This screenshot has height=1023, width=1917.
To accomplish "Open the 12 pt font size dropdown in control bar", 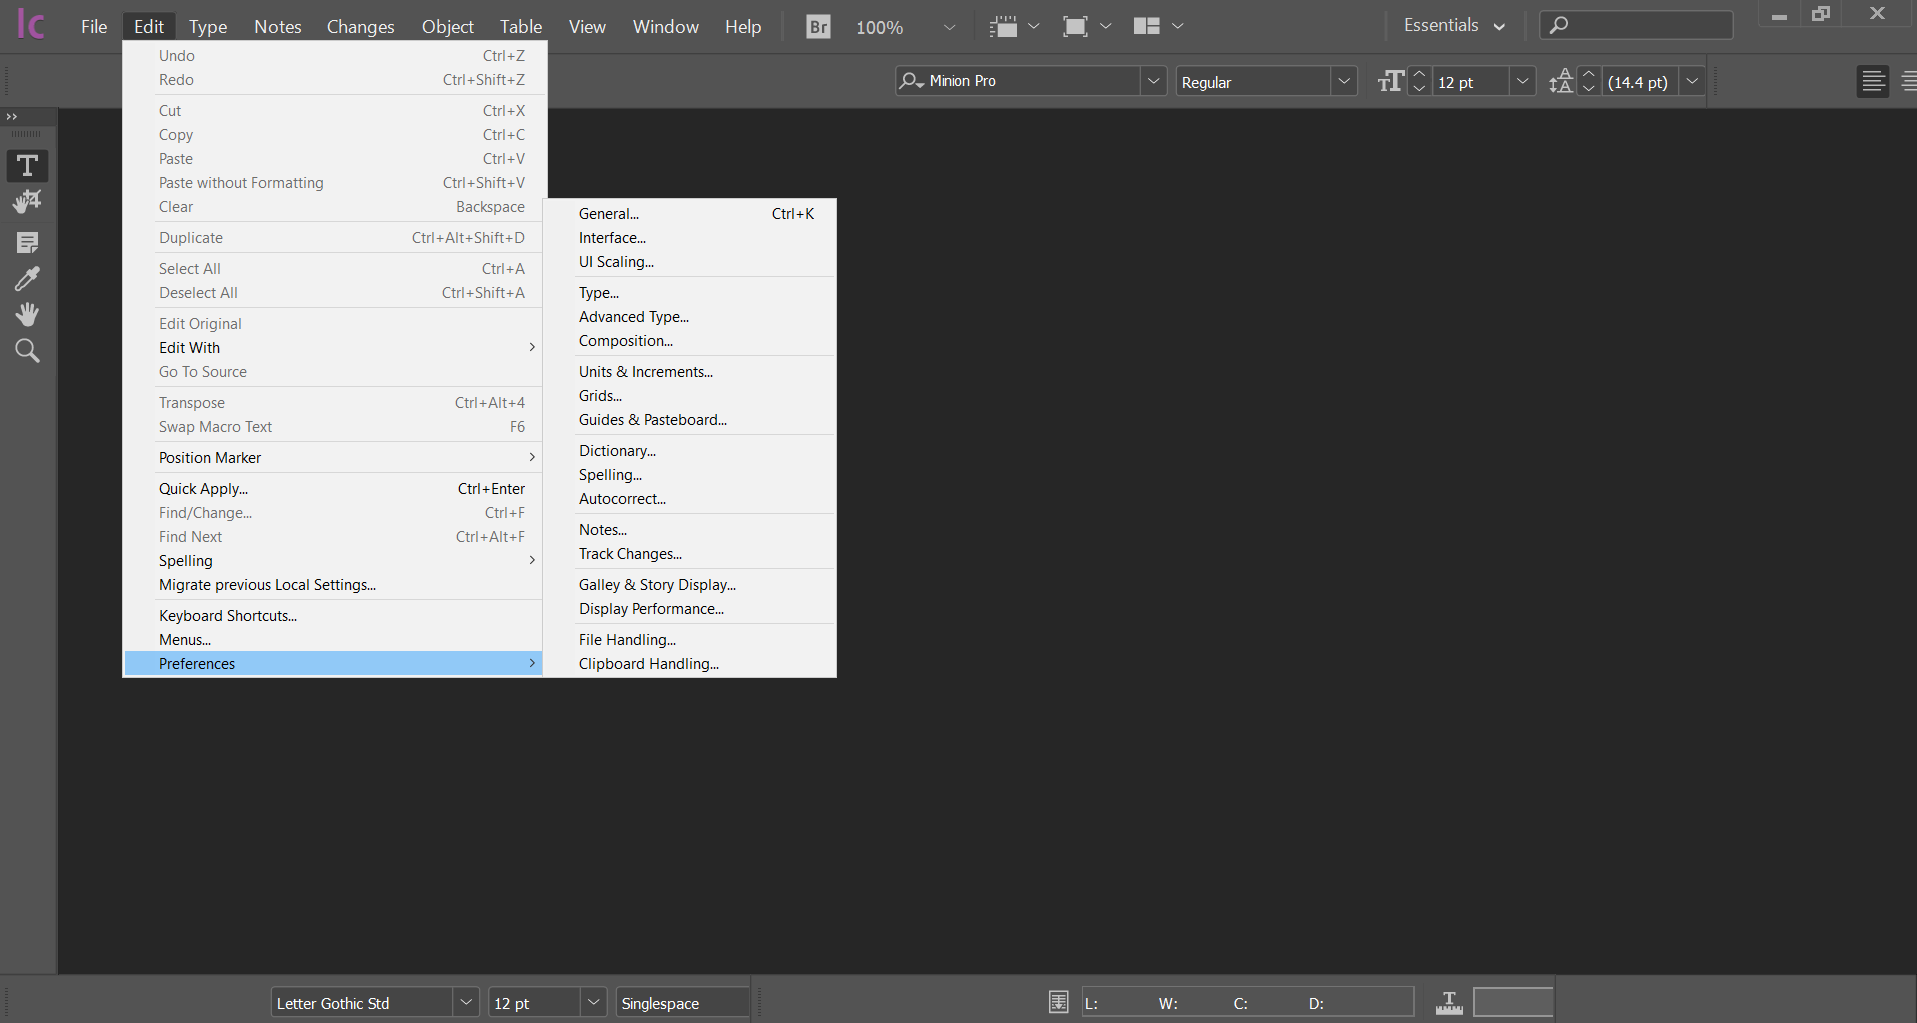I will click(x=1522, y=81).
